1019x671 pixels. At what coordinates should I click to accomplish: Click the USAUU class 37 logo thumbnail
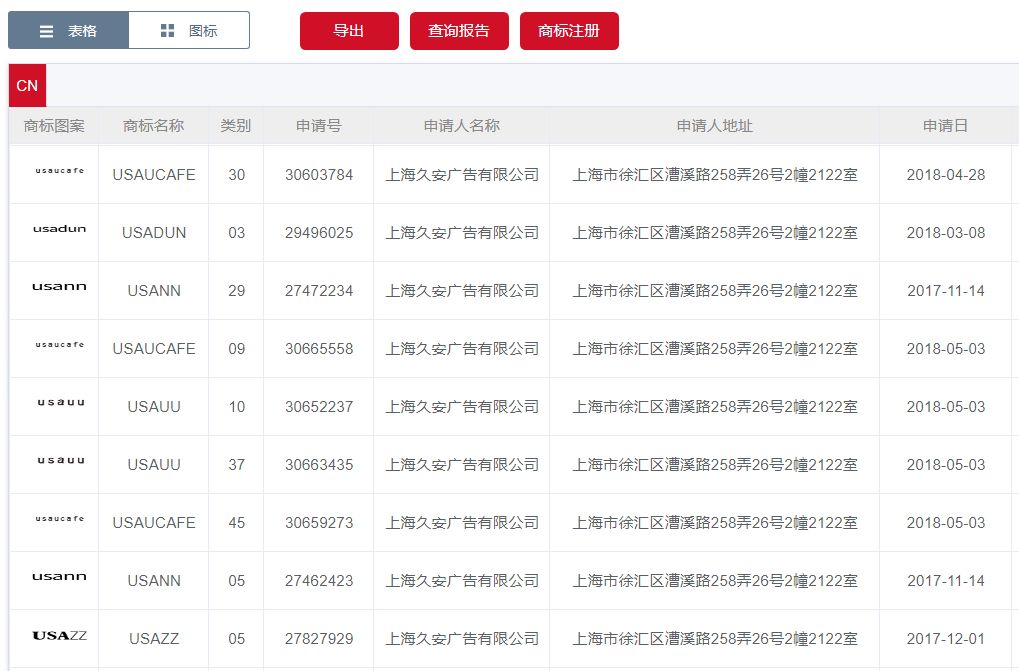pyautogui.click(x=60, y=461)
